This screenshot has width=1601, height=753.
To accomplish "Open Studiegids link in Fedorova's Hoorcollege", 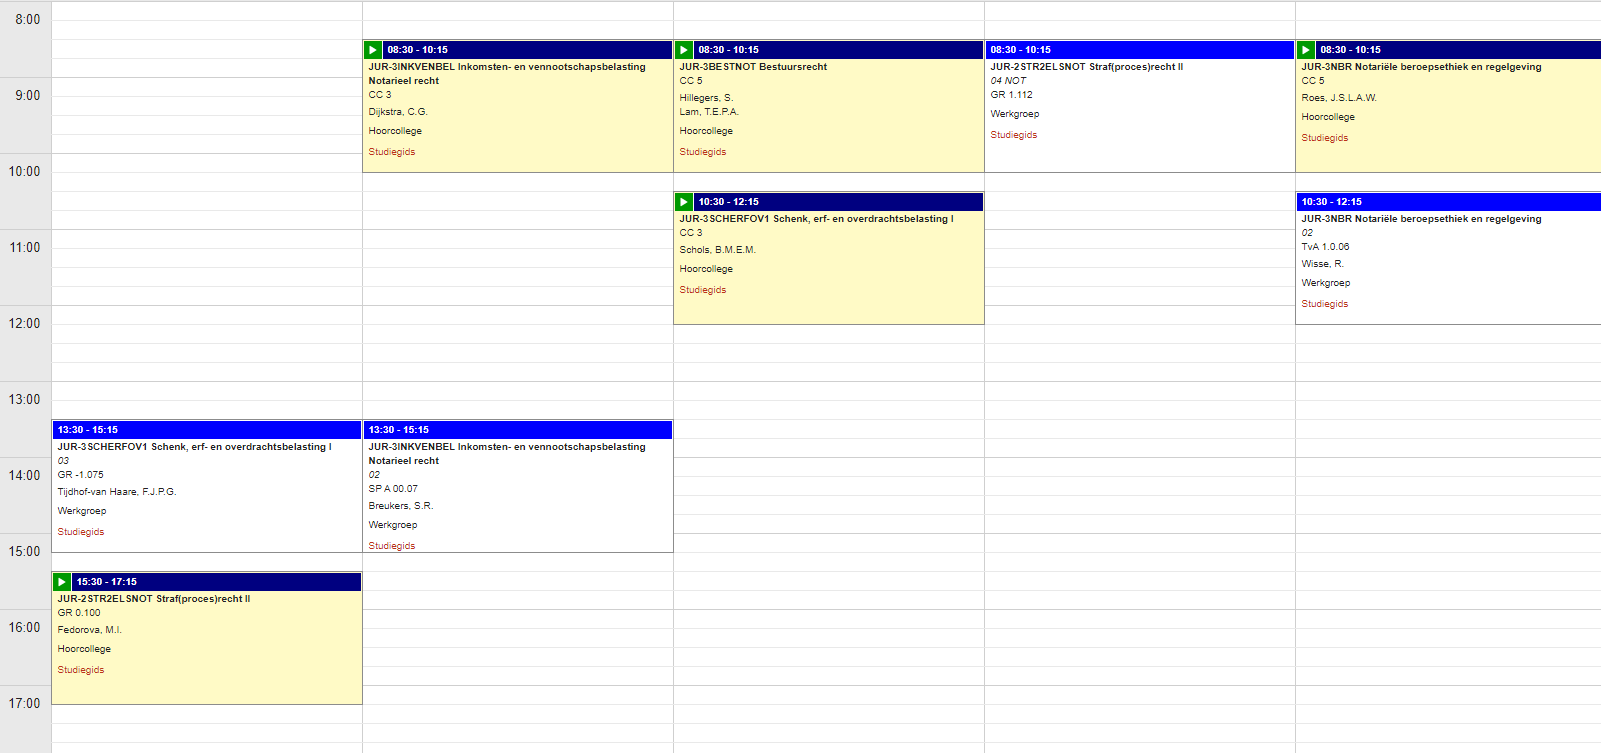I will point(81,670).
